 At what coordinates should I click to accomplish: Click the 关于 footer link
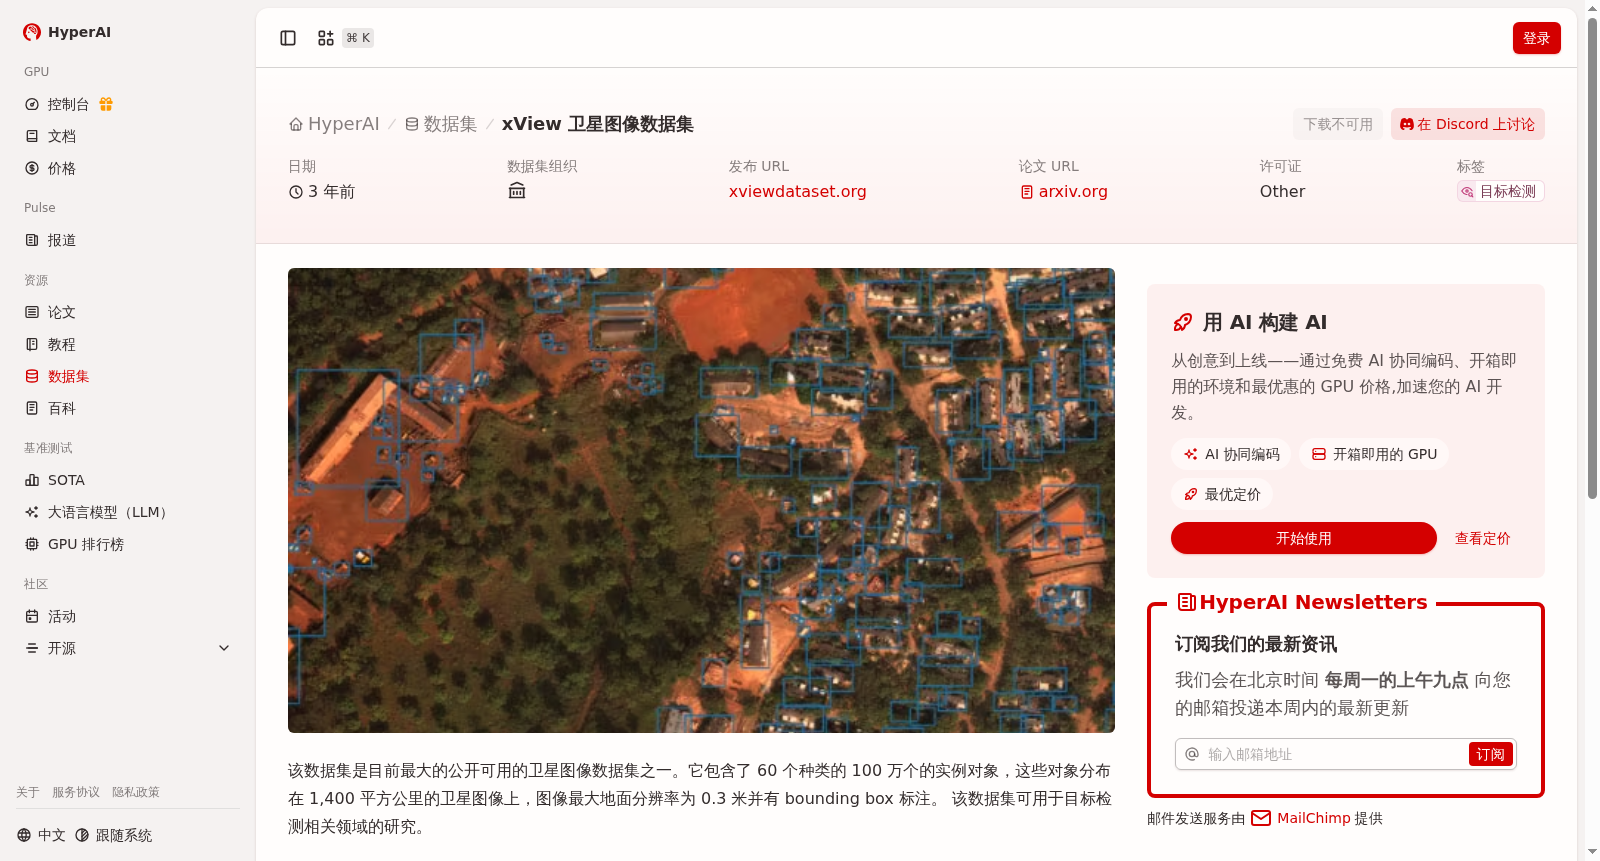(x=28, y=792)
